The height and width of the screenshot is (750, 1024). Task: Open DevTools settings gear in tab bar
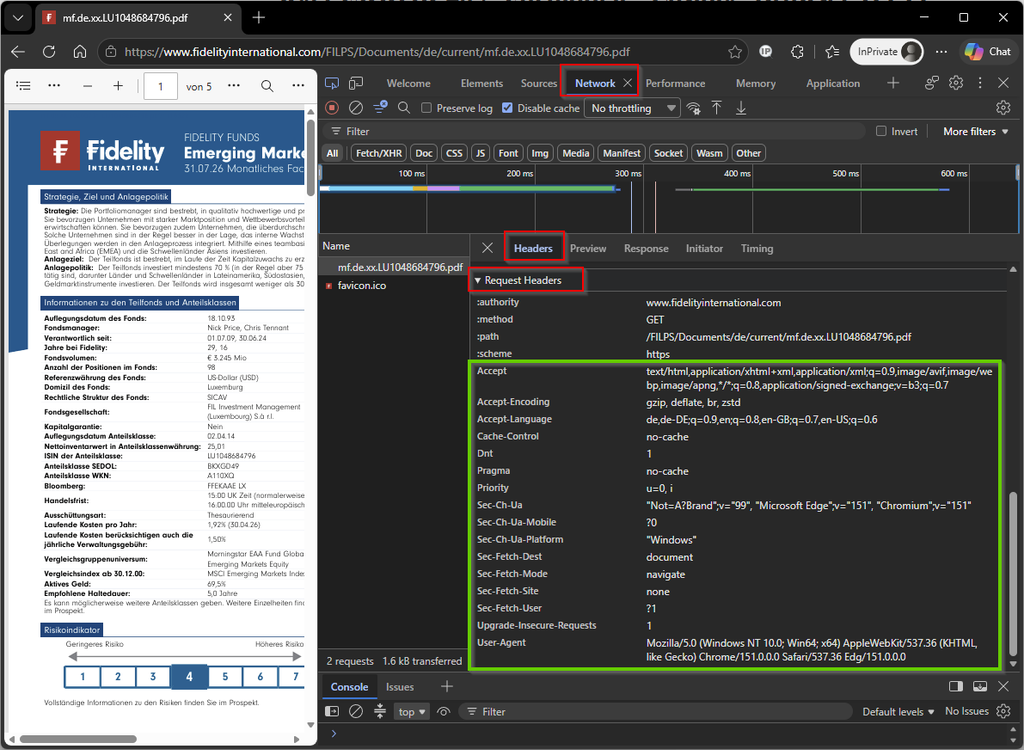click(956, 83)
